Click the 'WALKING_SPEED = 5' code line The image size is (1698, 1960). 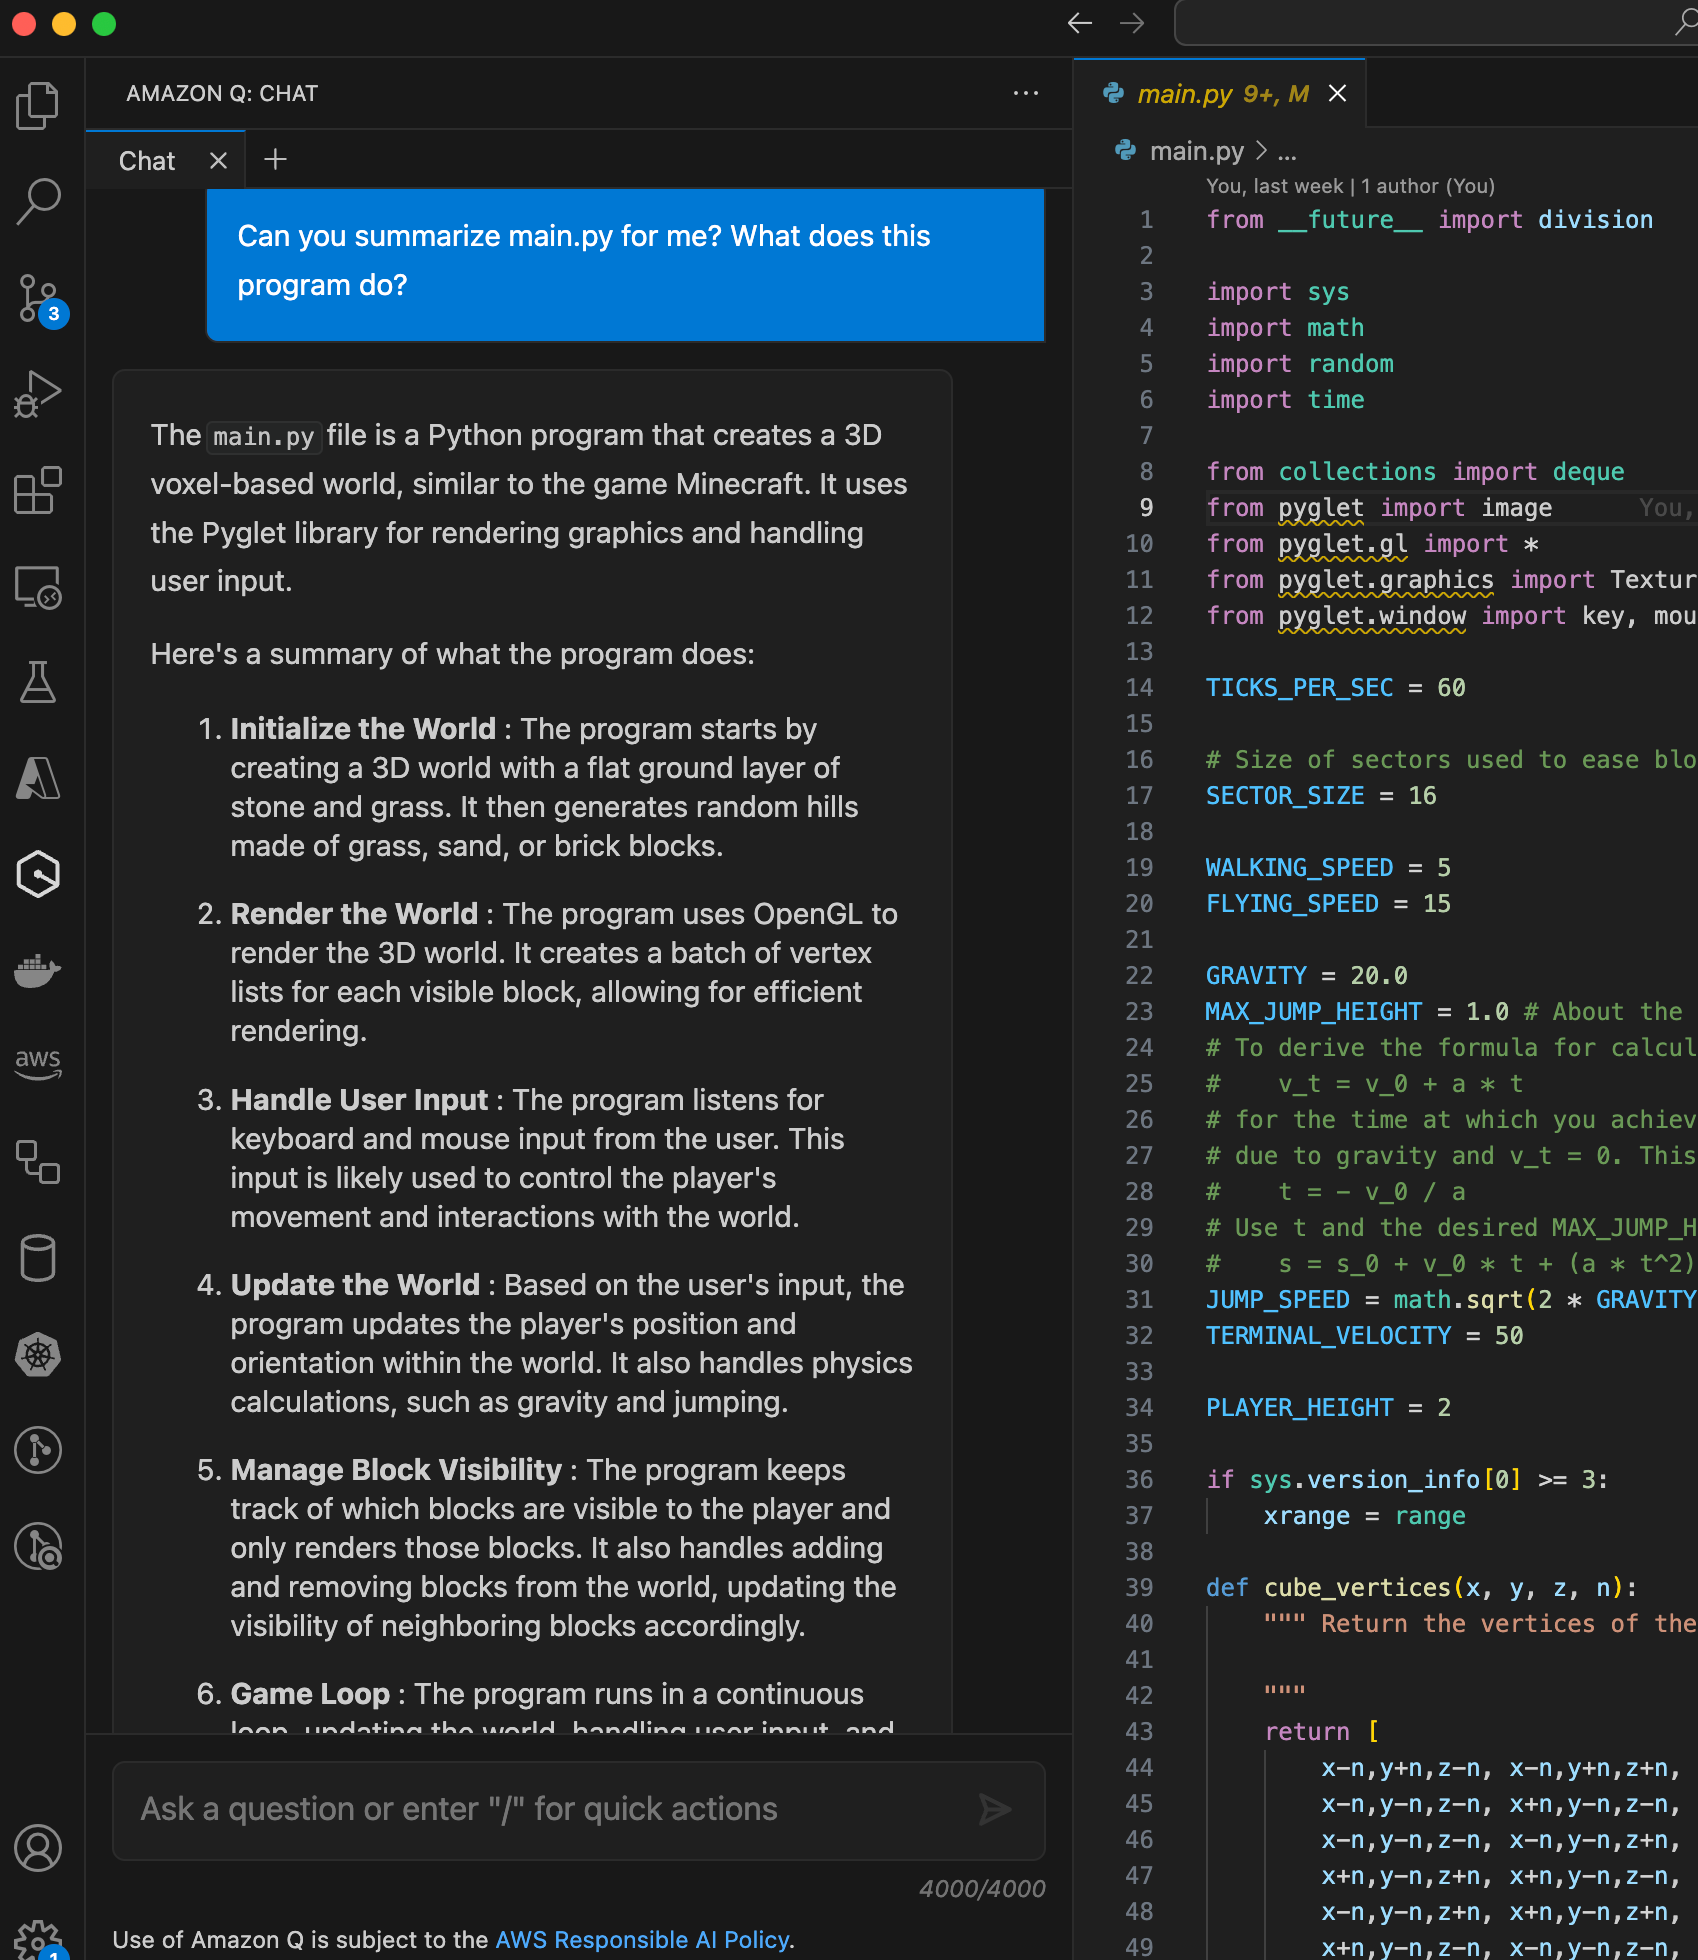(1328, 868)
